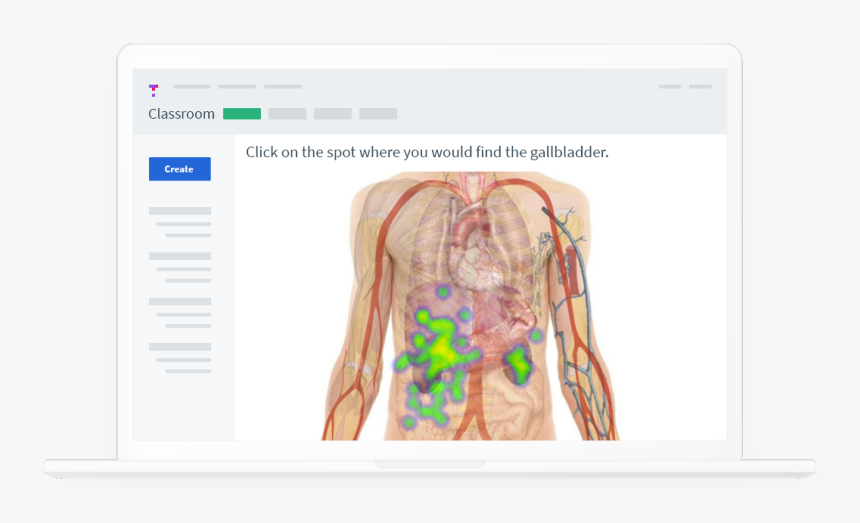Select the bottom sidebar section heading

(x=180, y=347)
